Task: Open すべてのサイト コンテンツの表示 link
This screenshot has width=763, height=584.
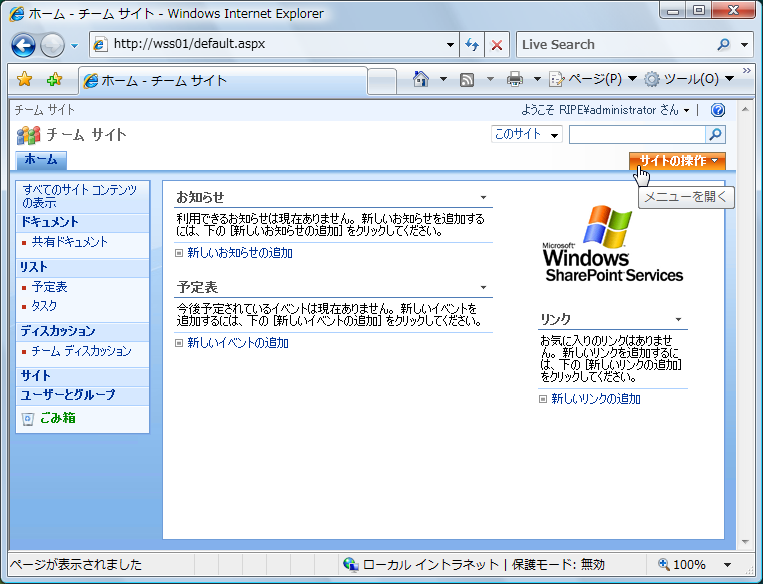Action: tap(80, 196)
